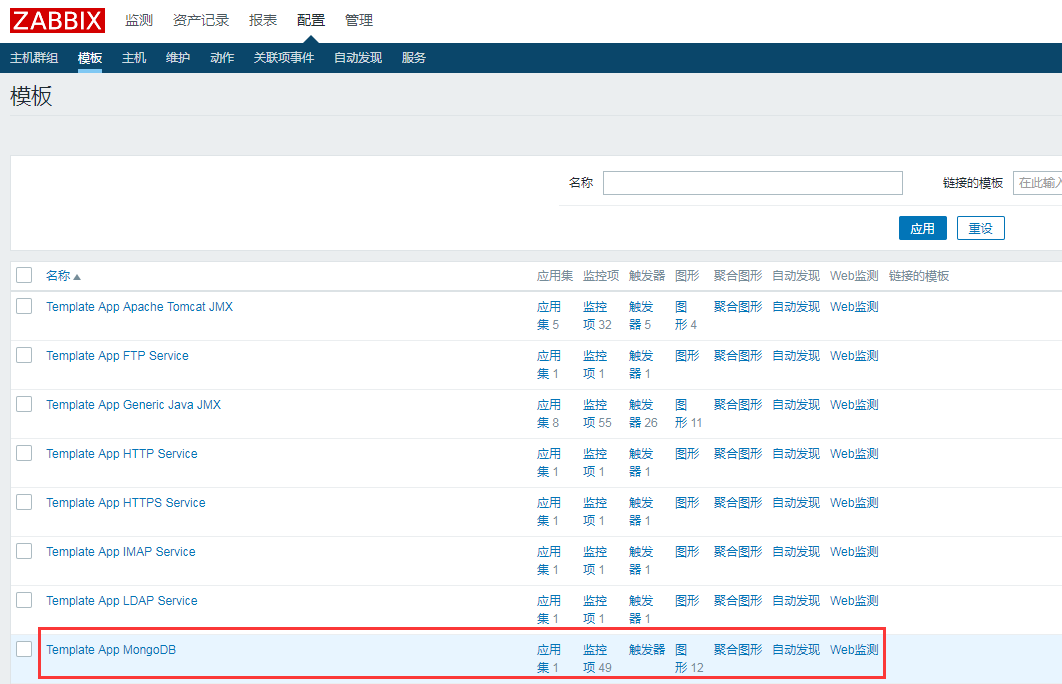This screenshot has width=1062, height=684.
Task: Check Template App FTP Service checkbox
Action: coord(24,355)
